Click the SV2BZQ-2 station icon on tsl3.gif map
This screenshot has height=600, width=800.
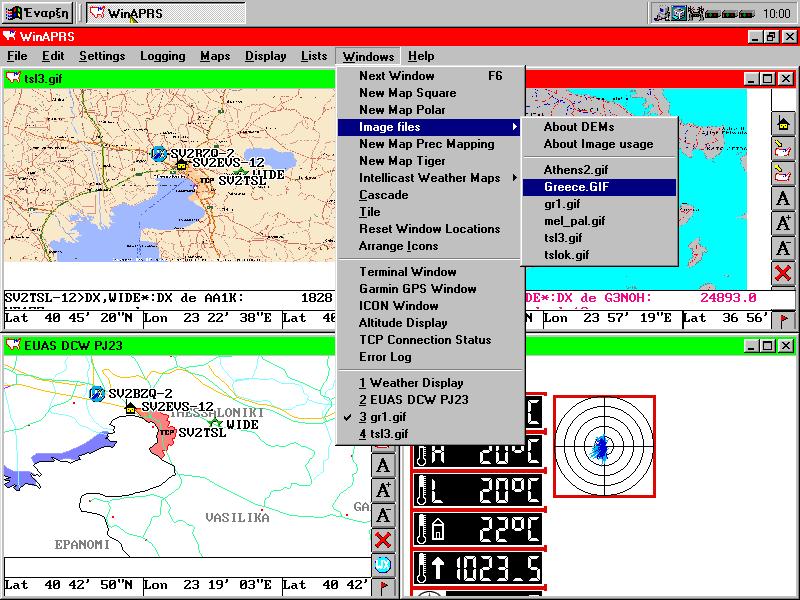(159, 154)
